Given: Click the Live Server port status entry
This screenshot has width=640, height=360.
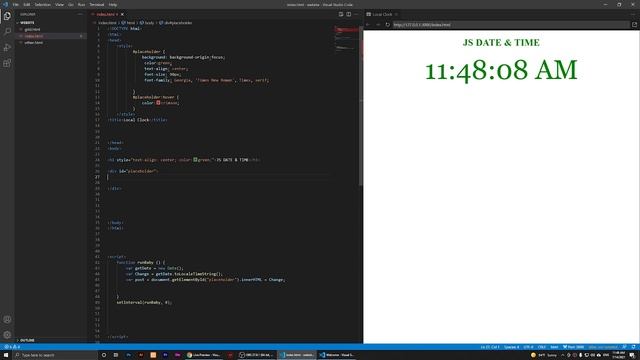Looking at the screenshot, I should (x=573, y=347).
